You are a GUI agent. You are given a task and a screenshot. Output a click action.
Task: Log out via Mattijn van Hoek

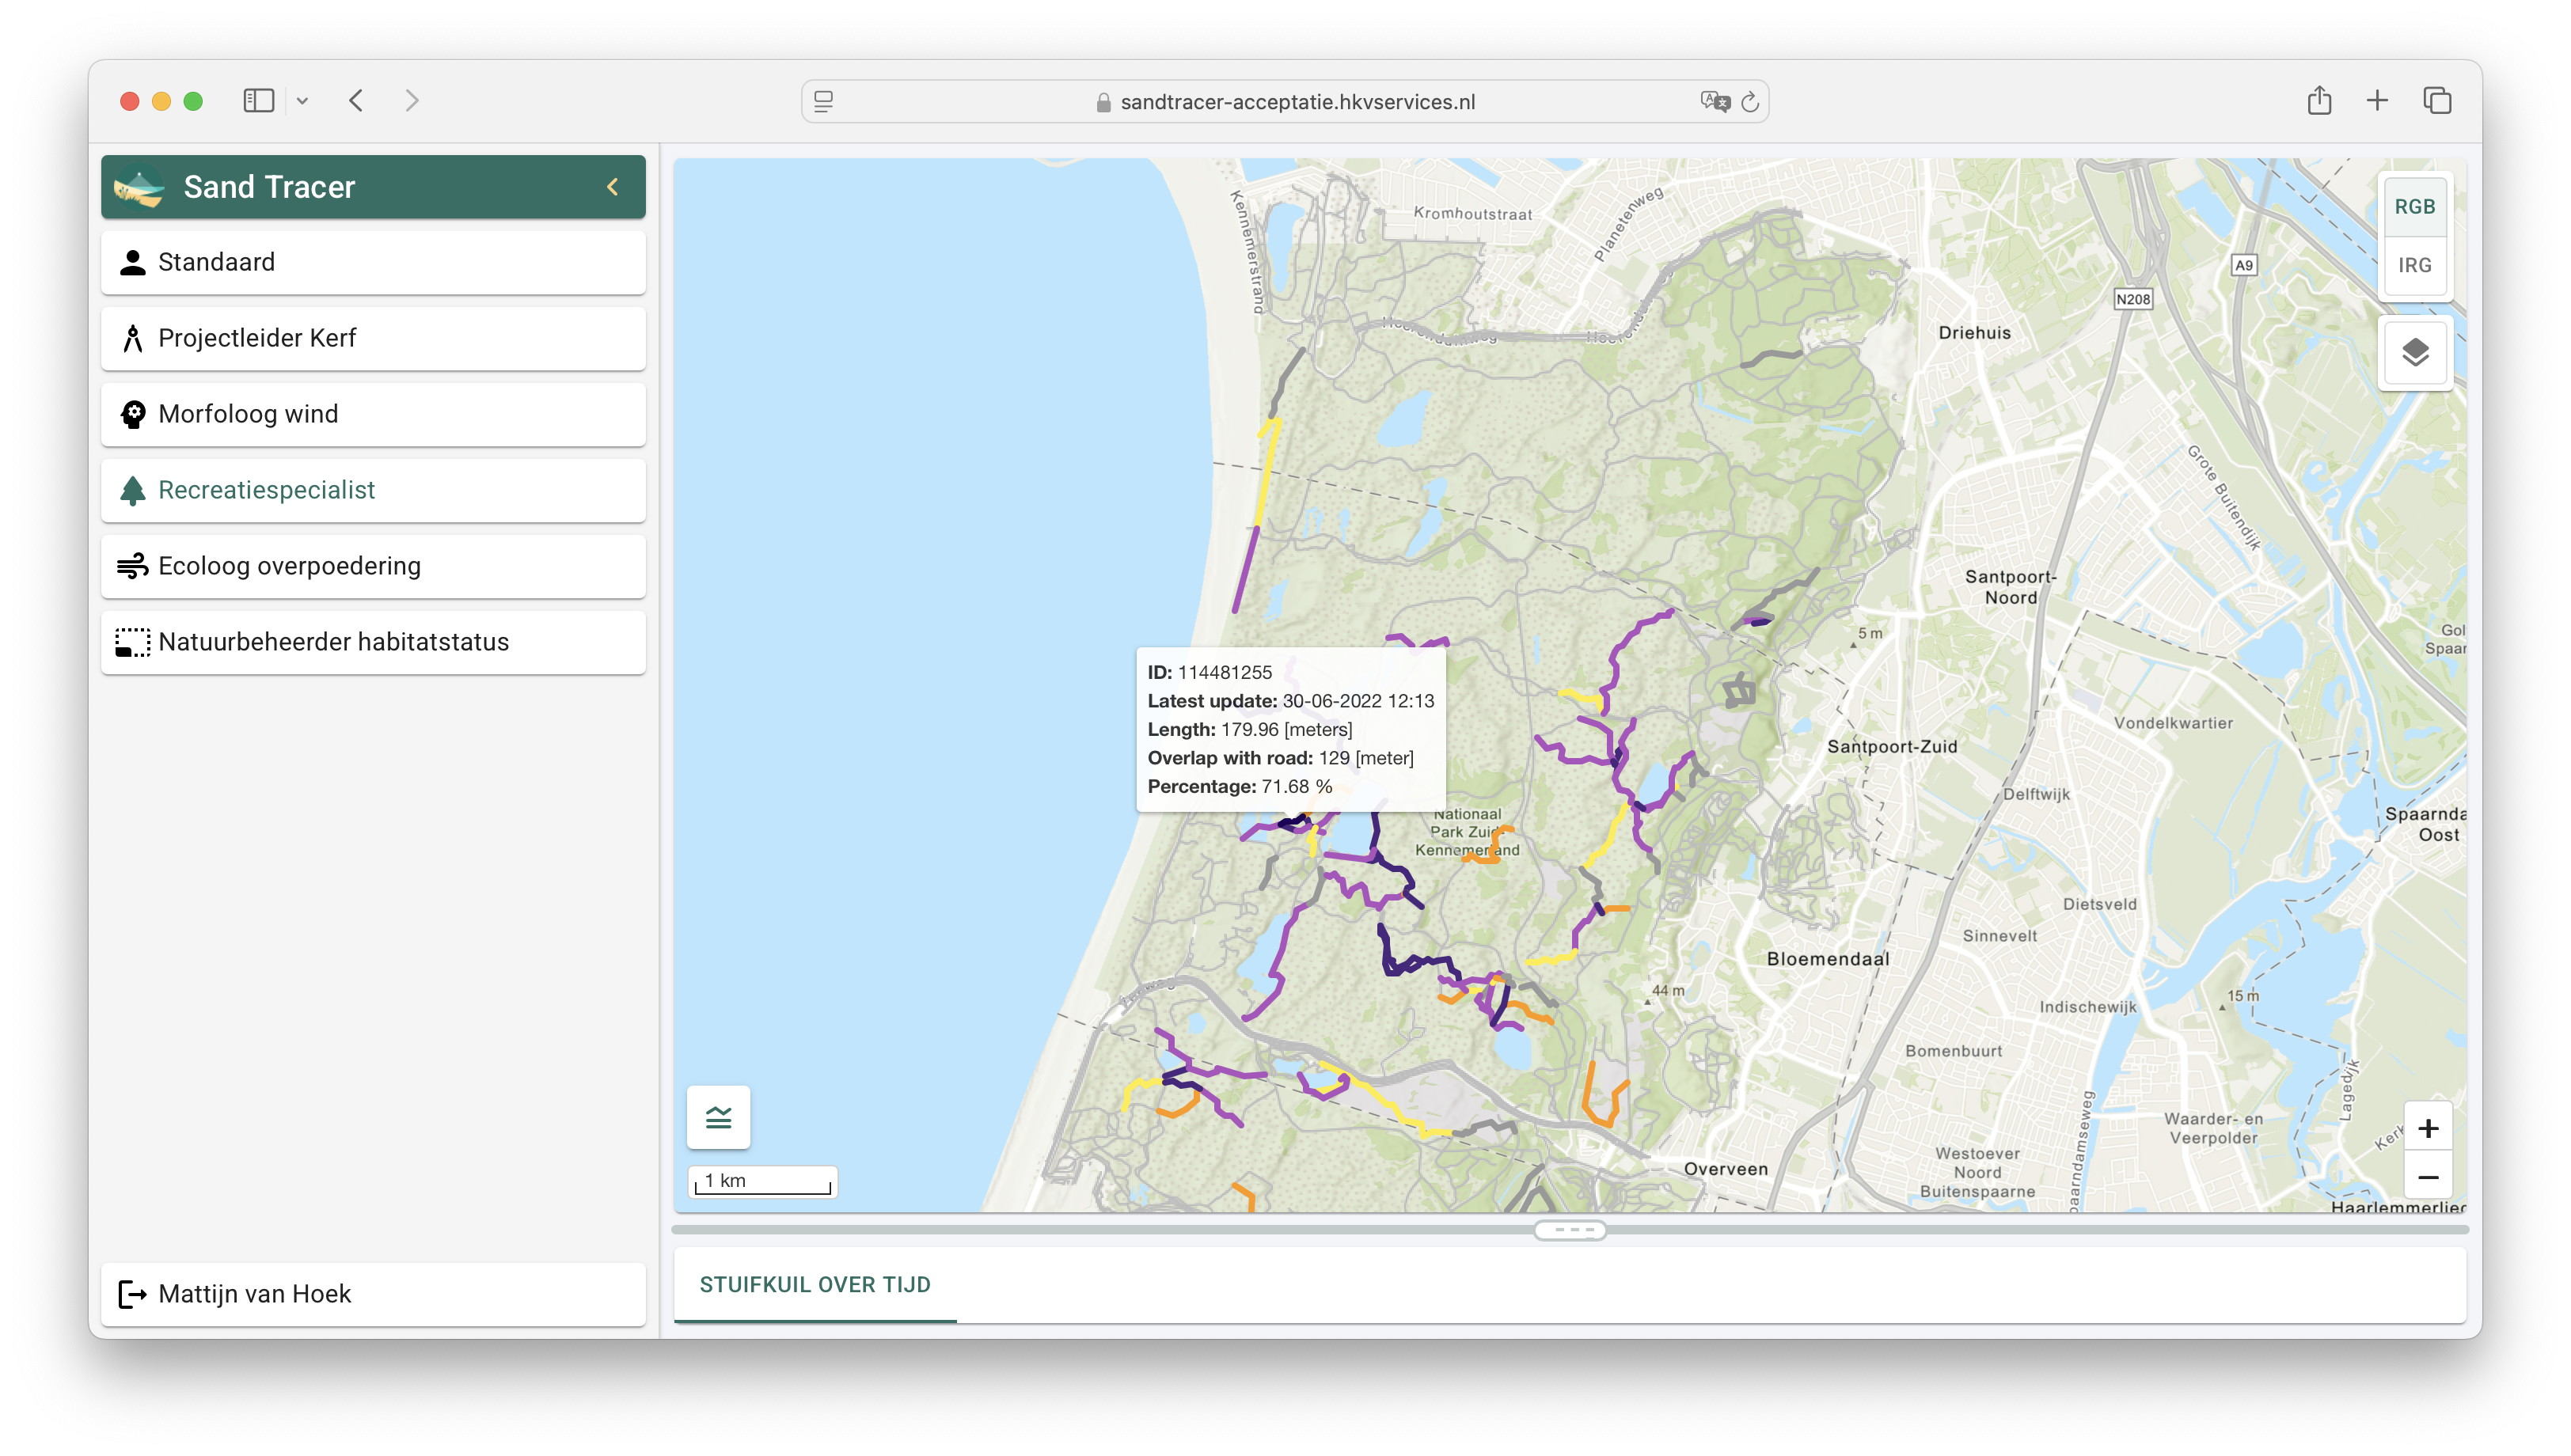click(373, 1294)
